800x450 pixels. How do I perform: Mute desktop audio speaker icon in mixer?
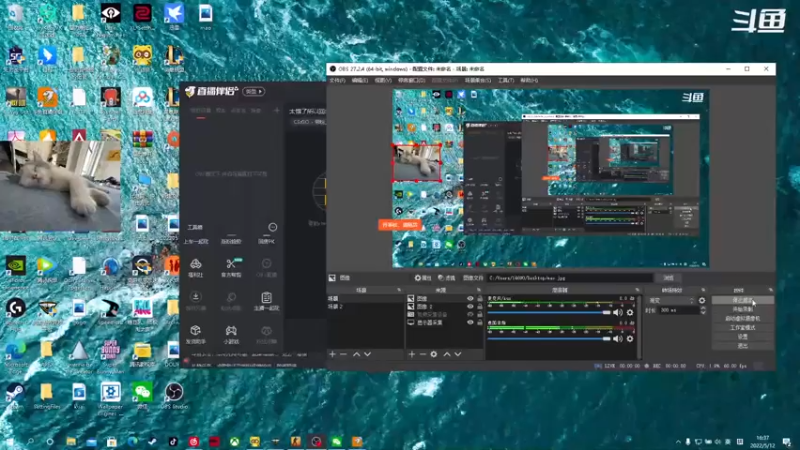point(618,339)
